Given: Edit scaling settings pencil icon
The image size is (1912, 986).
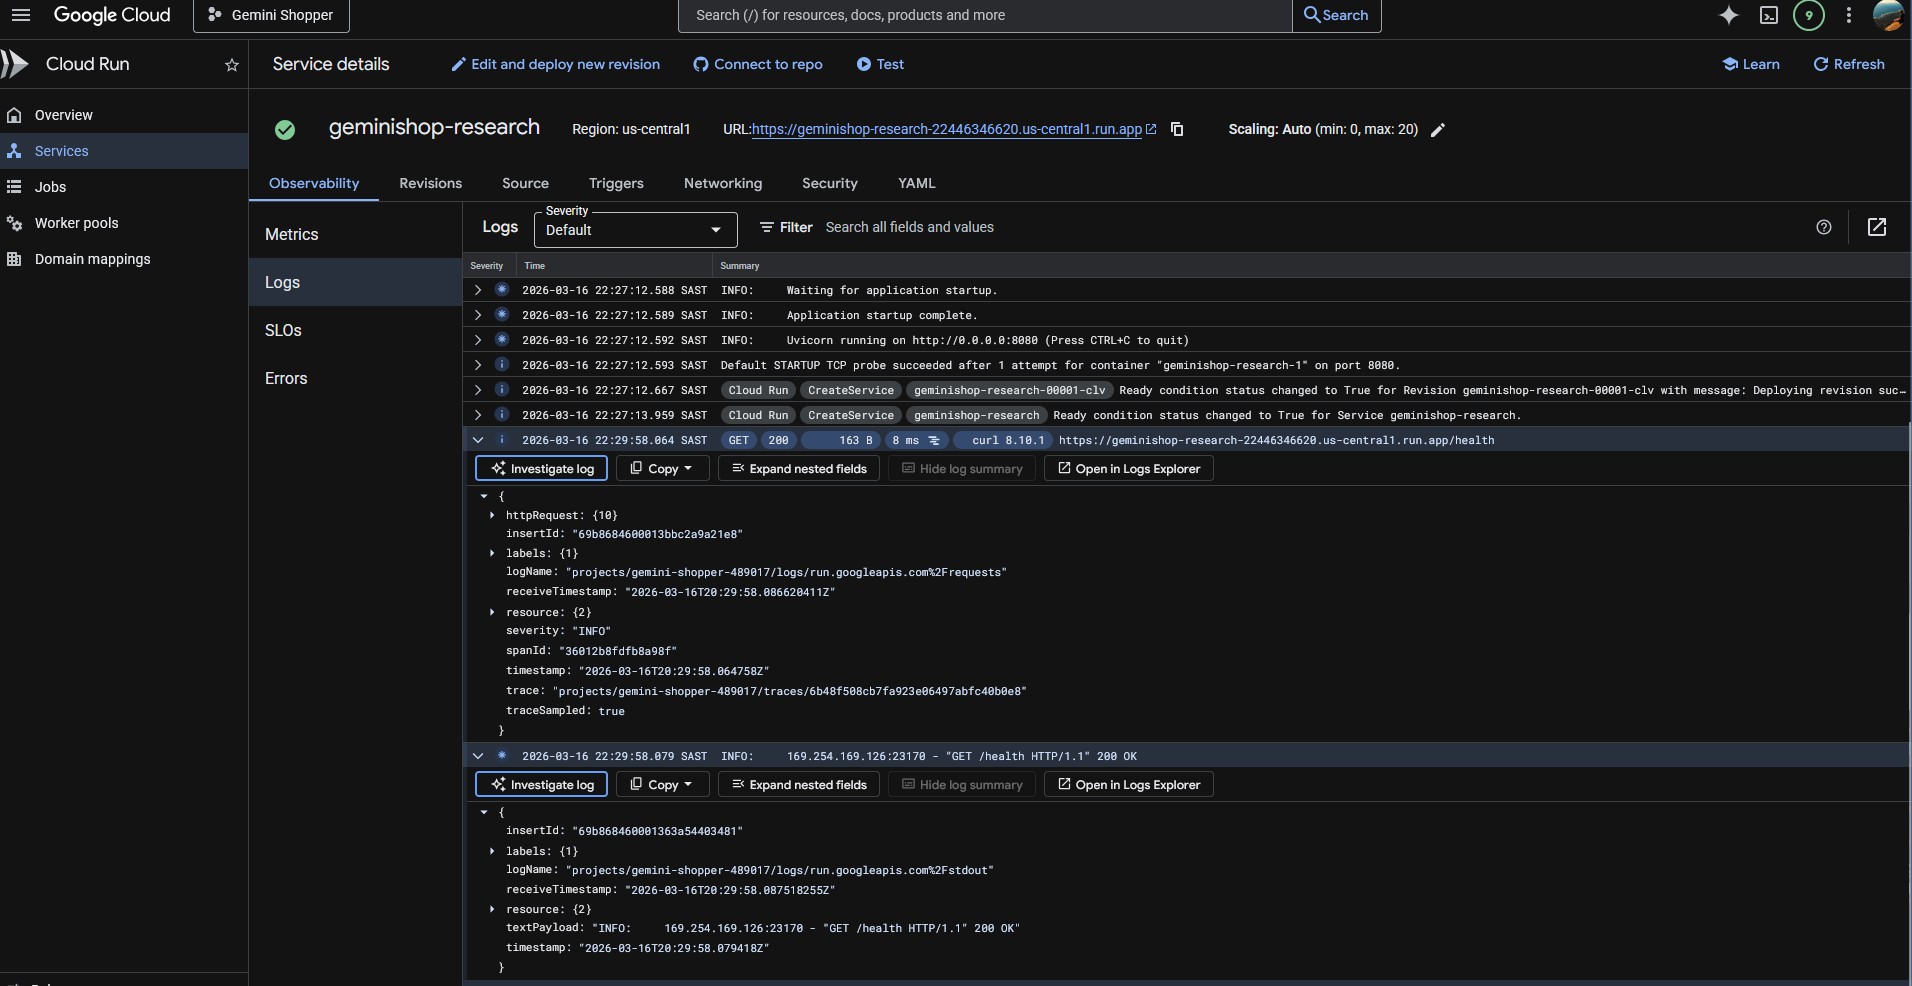Looking at the screenshot, I should point(1438,130).
